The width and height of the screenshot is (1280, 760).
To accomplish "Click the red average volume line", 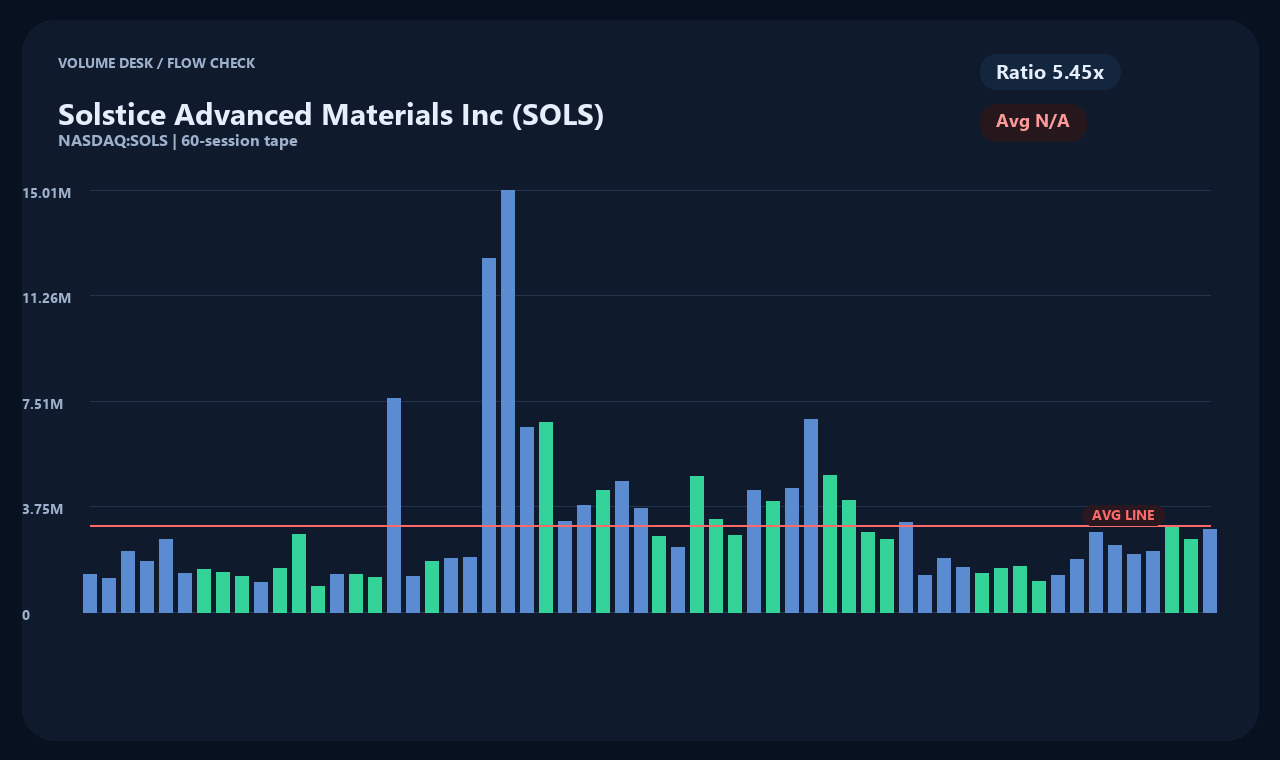I will pos(650,526).
